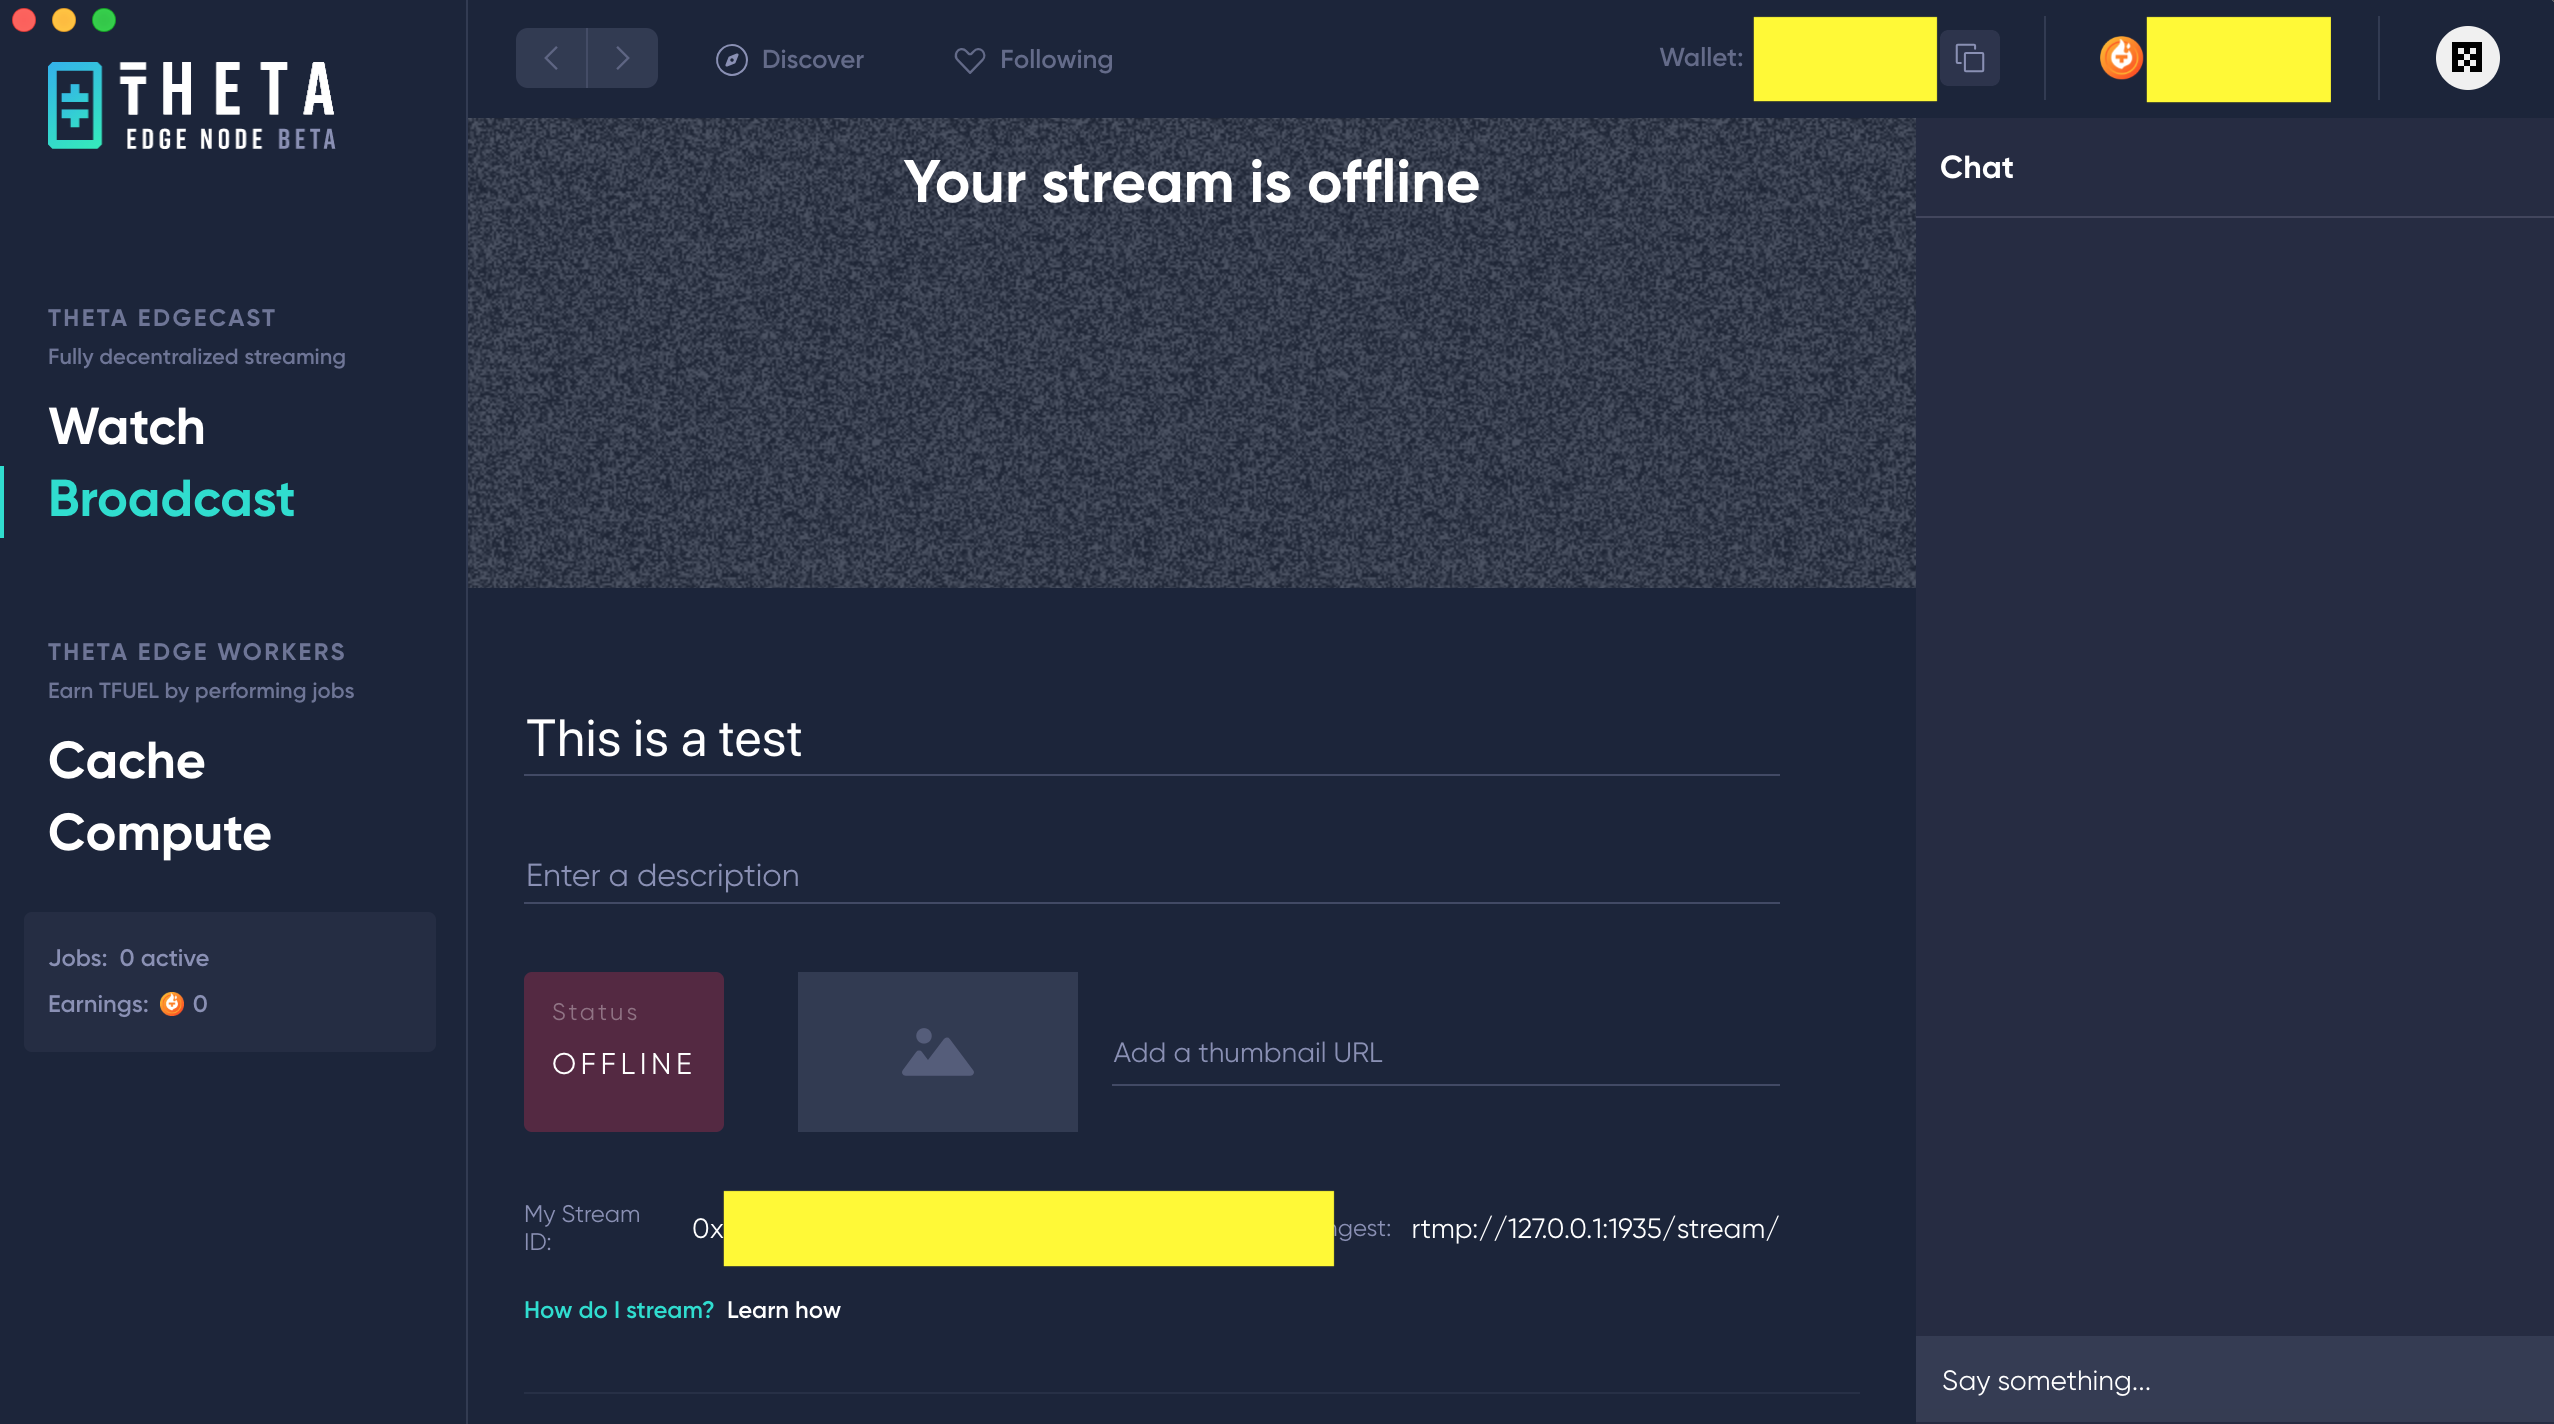The image size is (2554, 1424).
Task: Click the How do I stream link
Action: tap(619, 1308)
